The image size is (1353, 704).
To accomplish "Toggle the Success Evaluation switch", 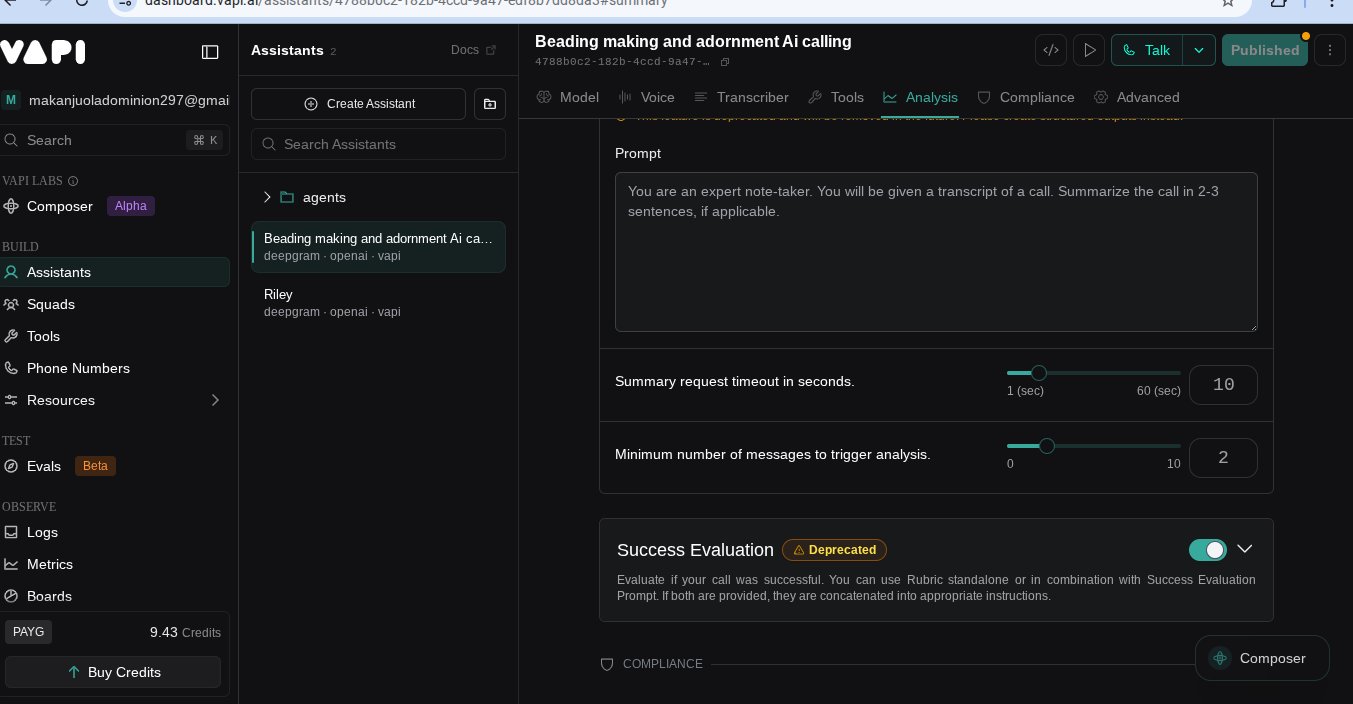I will 1207,550.
